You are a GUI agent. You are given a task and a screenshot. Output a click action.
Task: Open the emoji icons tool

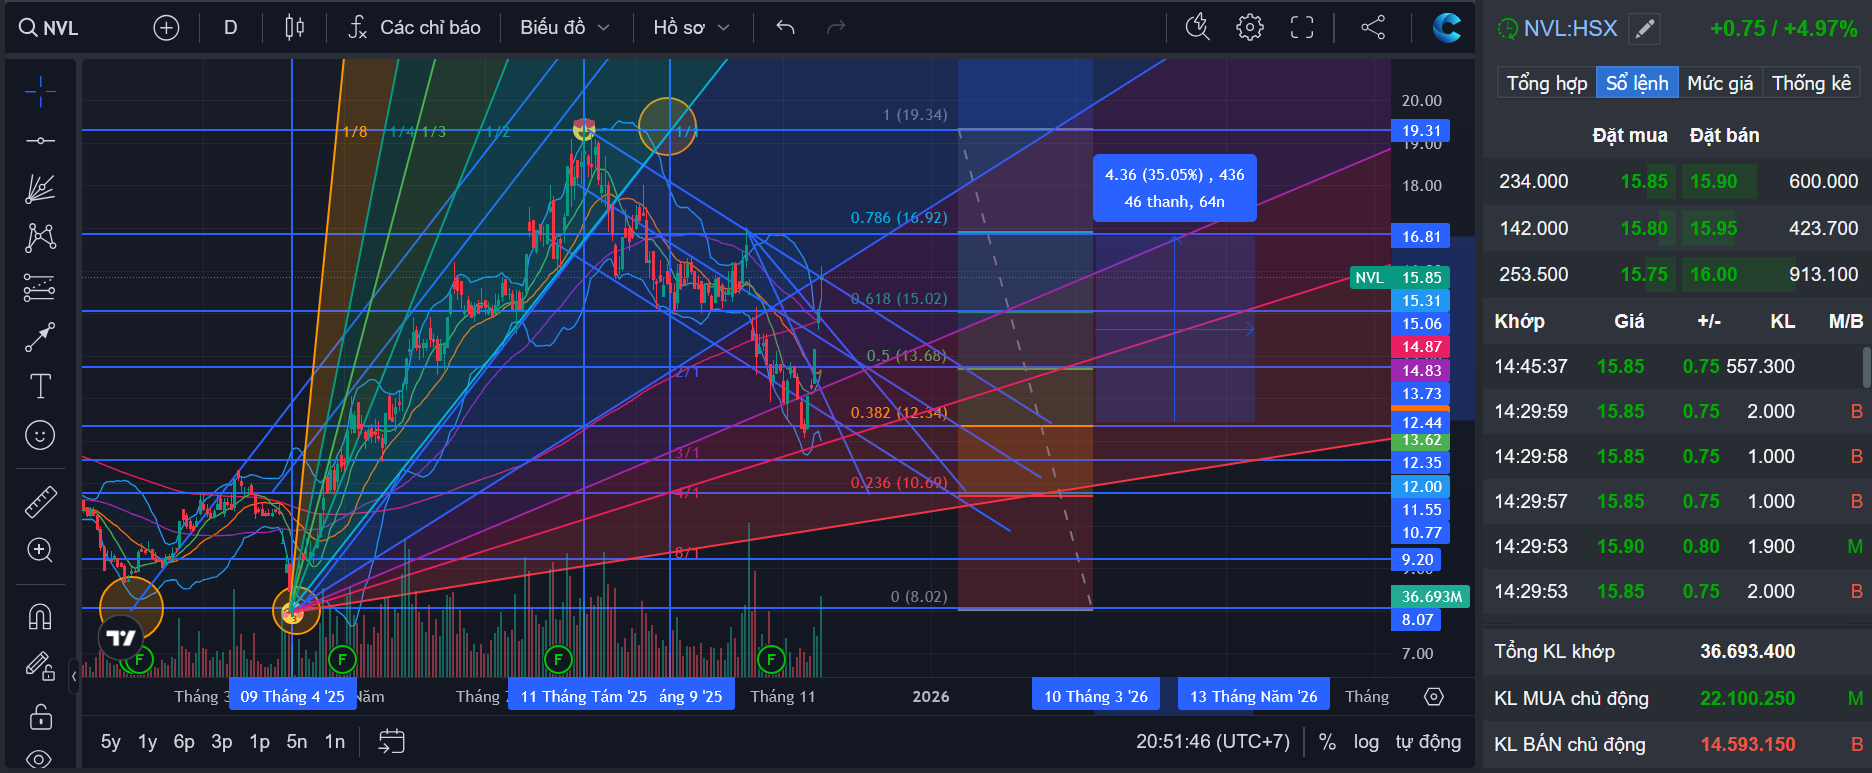pos(40,436)
